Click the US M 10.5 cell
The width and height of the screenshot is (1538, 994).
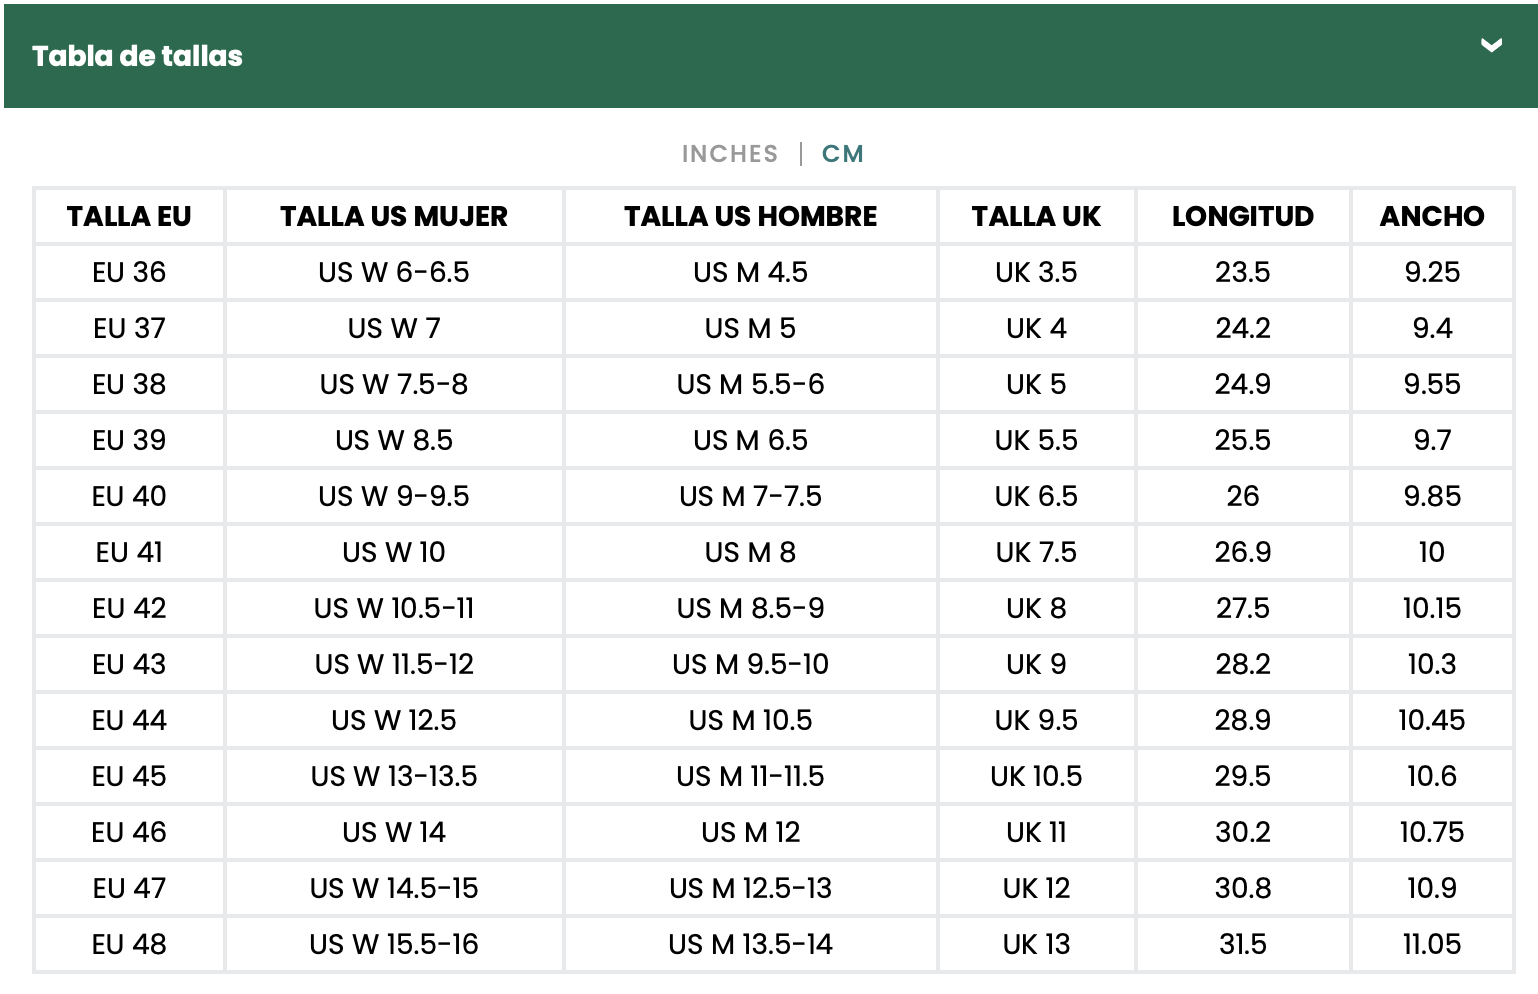[750, 720]
